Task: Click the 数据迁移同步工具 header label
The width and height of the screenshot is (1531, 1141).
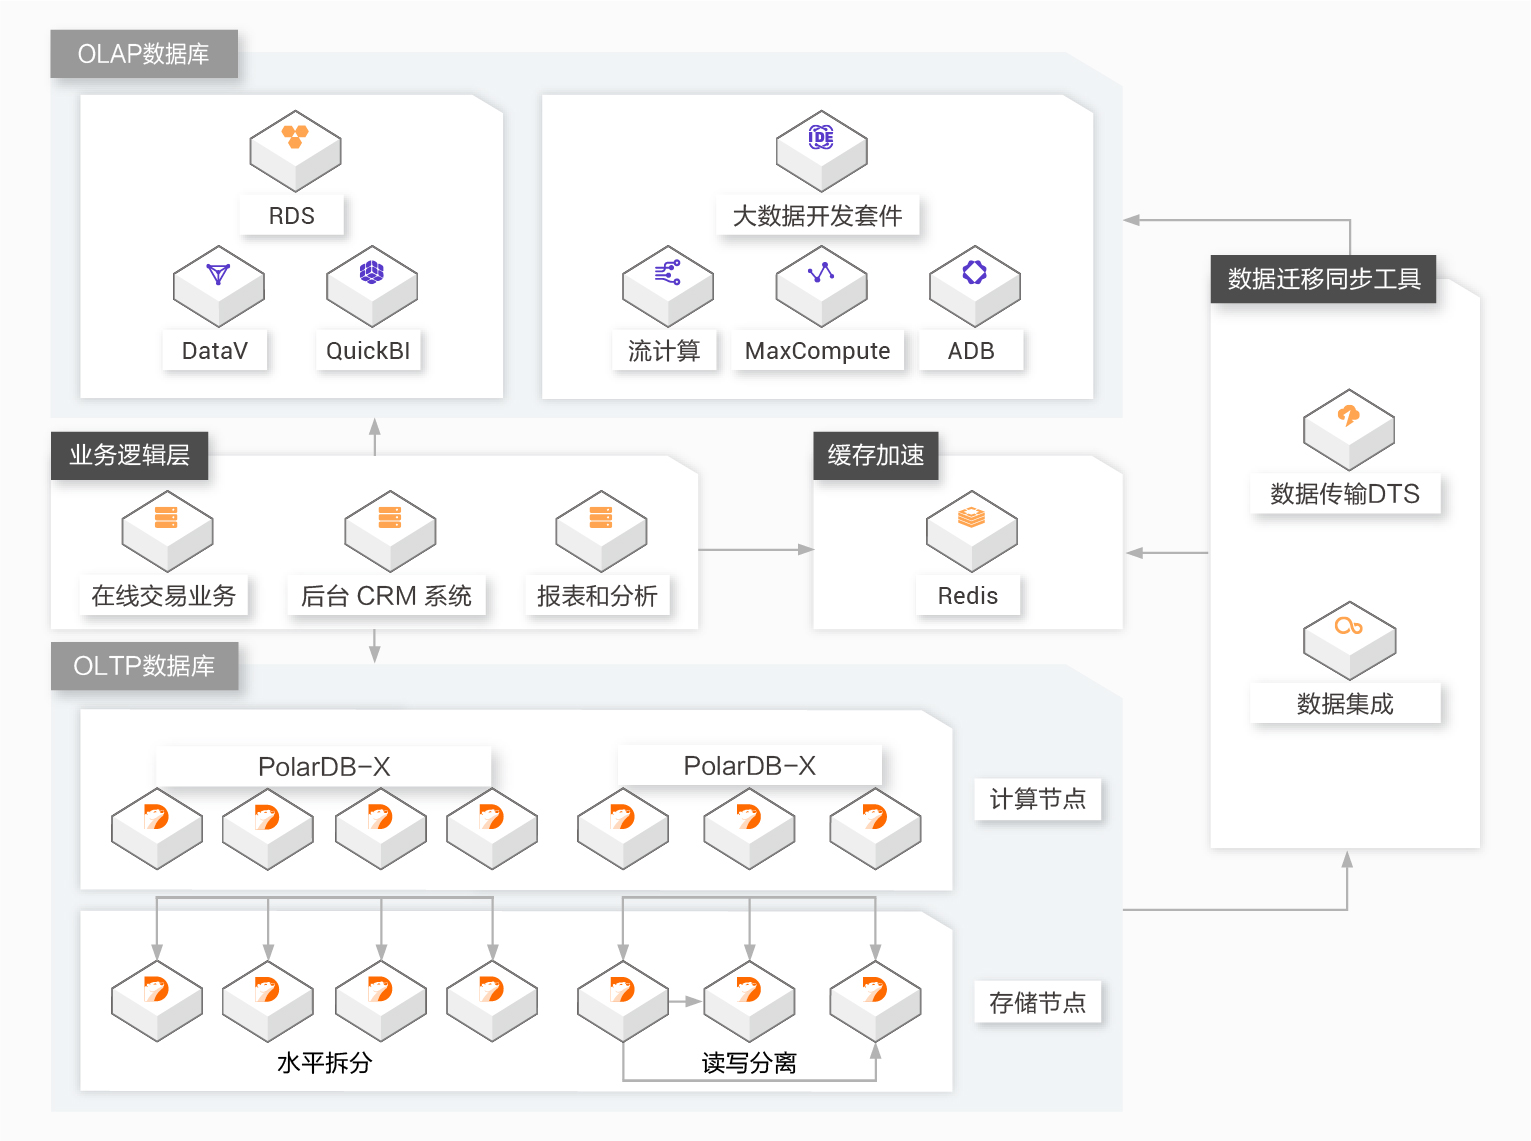Action: pyautogui.click(x=1323, y=279)
